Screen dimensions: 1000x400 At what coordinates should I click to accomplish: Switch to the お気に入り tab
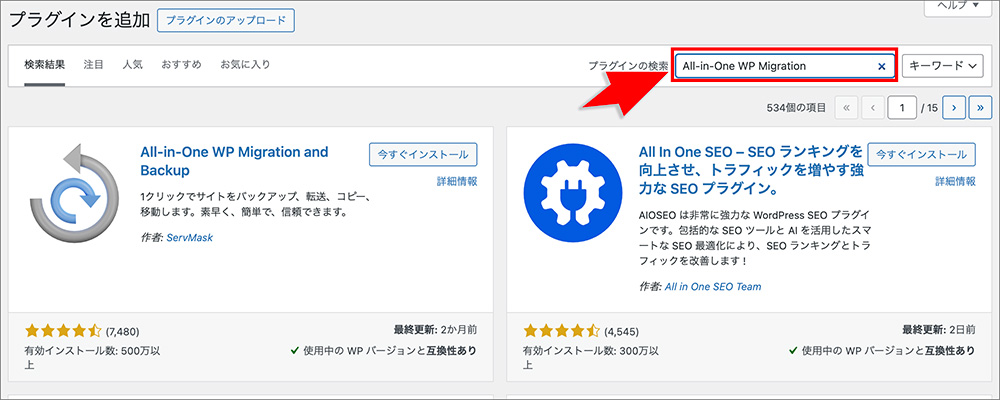coord(246,64)
